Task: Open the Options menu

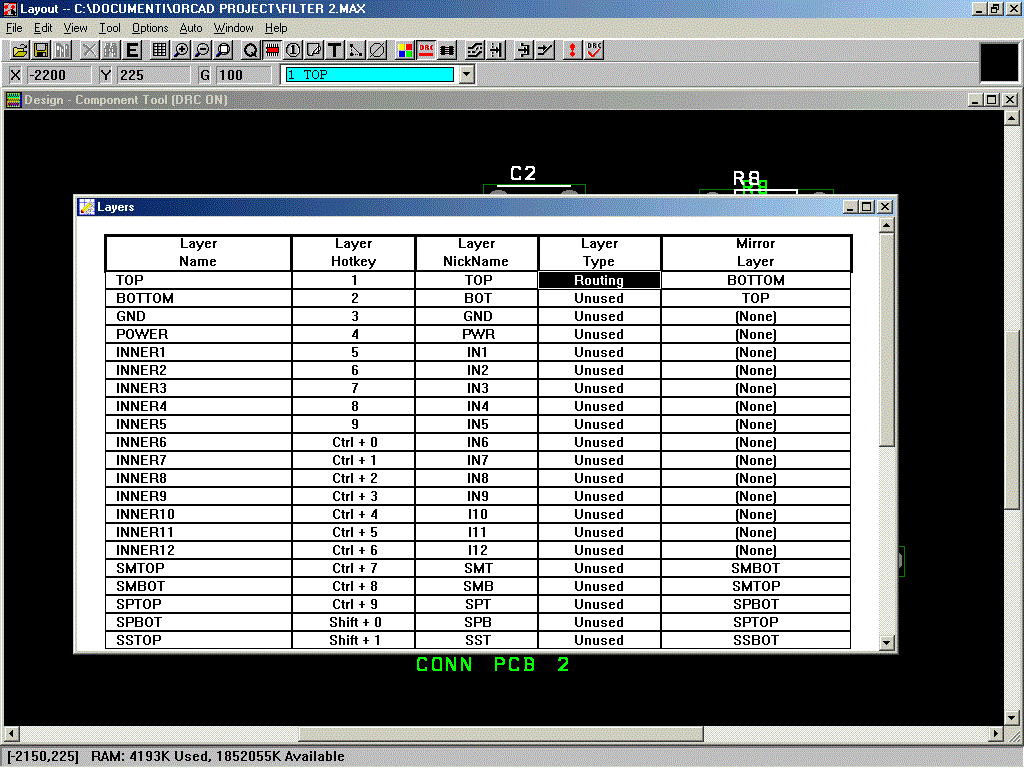Action: pyautogui.click(x=150, y=28)
